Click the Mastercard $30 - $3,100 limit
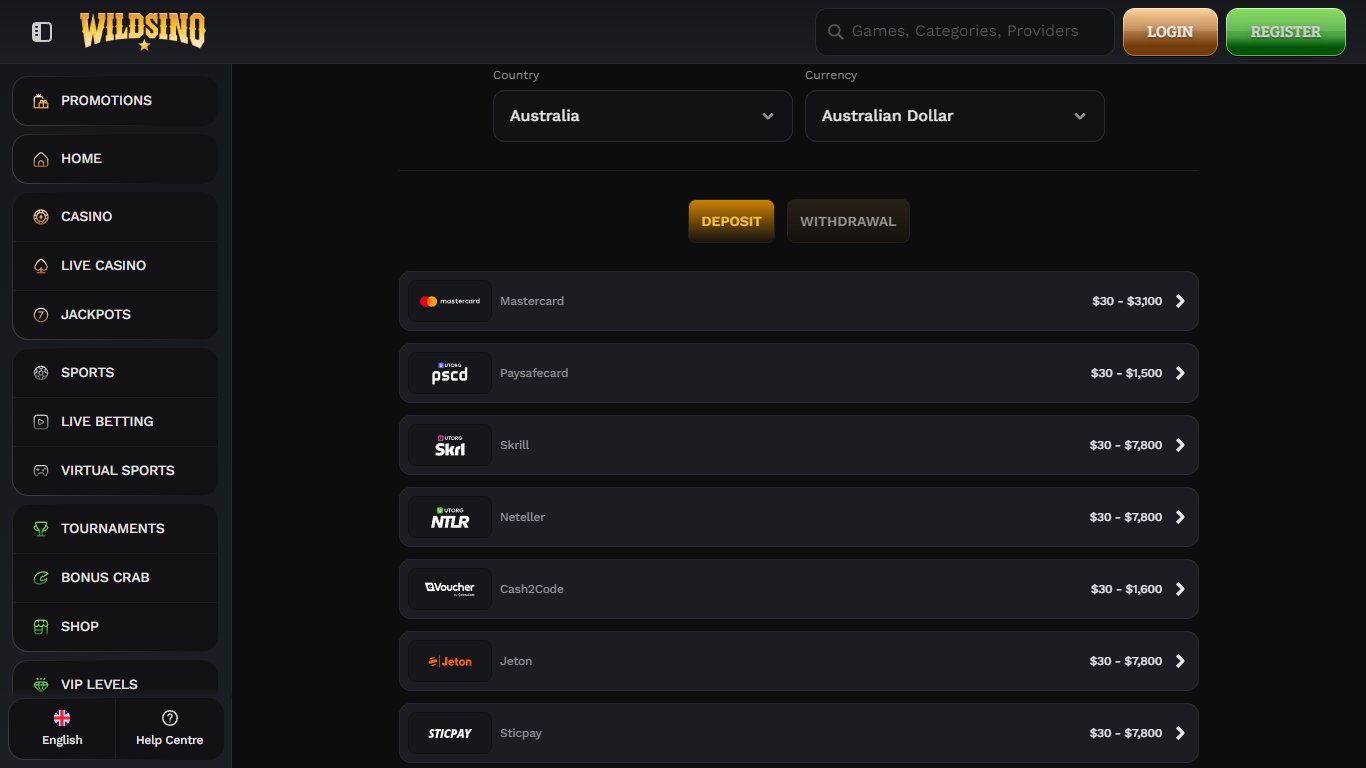1366x768 pixels. pyautogui.click(x=1127, y=301)
